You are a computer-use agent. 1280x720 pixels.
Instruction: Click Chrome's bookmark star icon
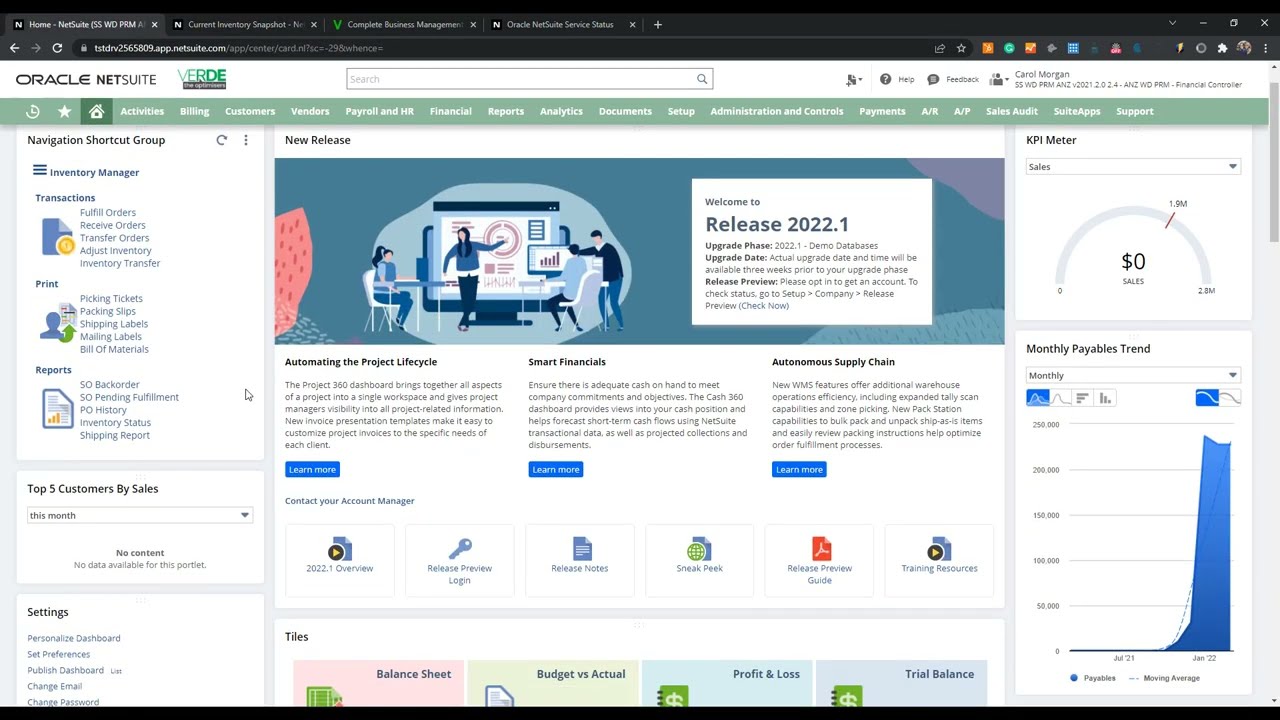(x=961, y=48)
